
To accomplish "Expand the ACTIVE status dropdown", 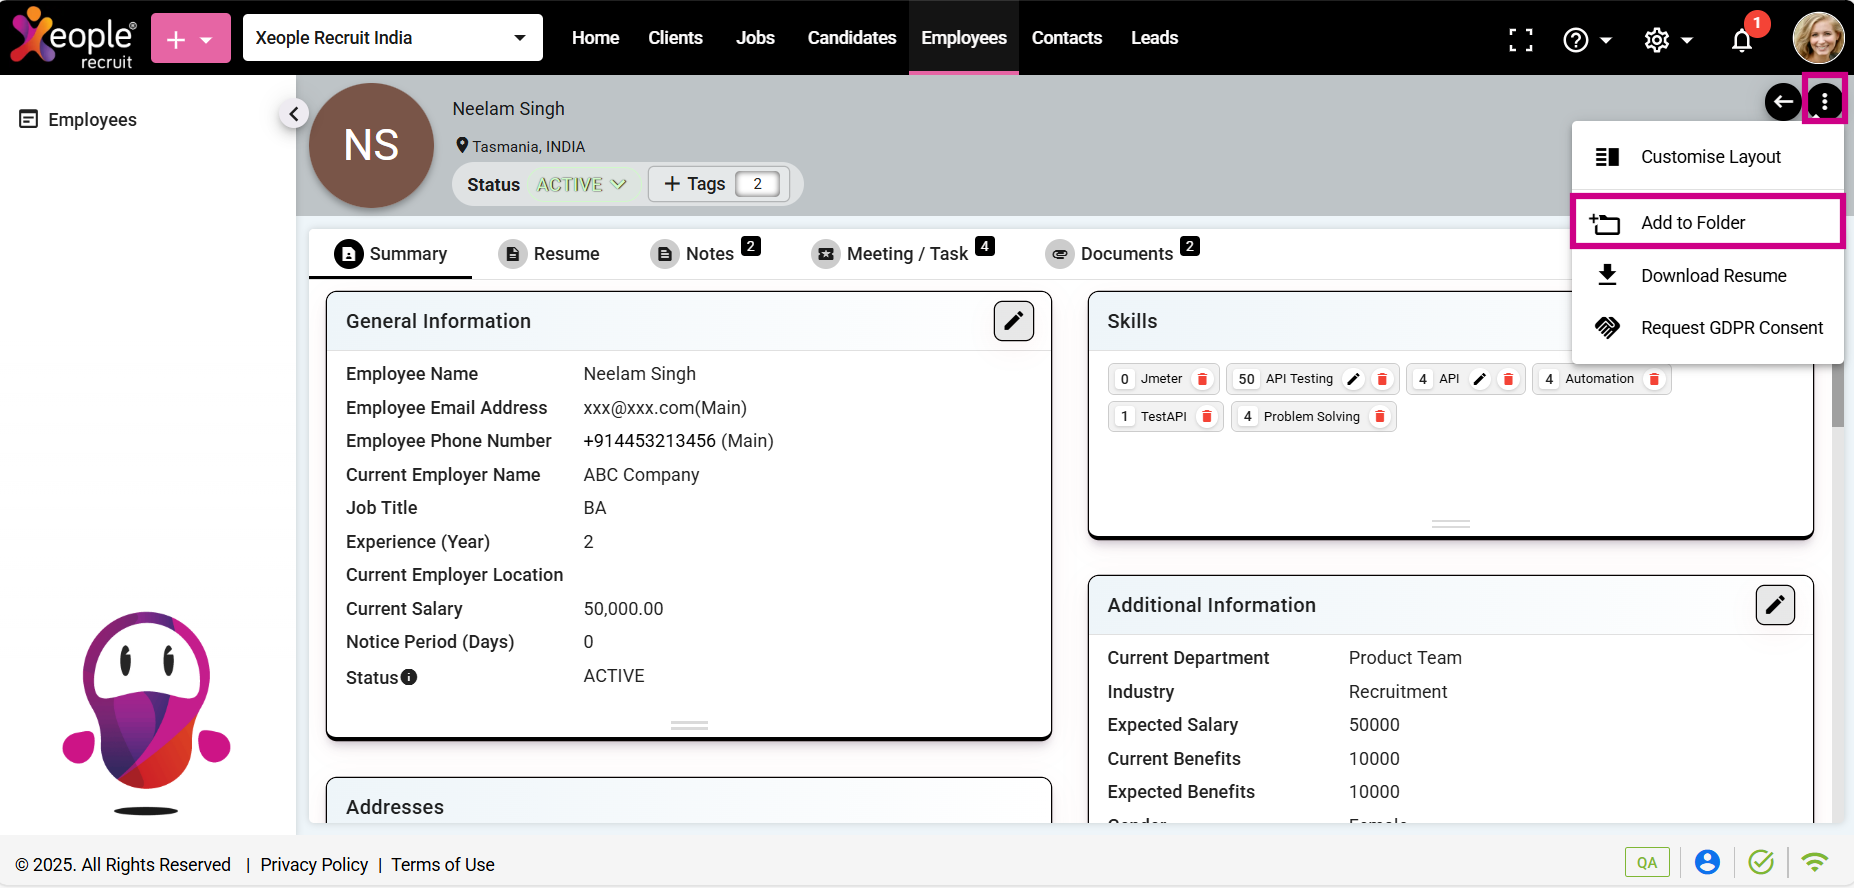I will (x=581, y=184).
